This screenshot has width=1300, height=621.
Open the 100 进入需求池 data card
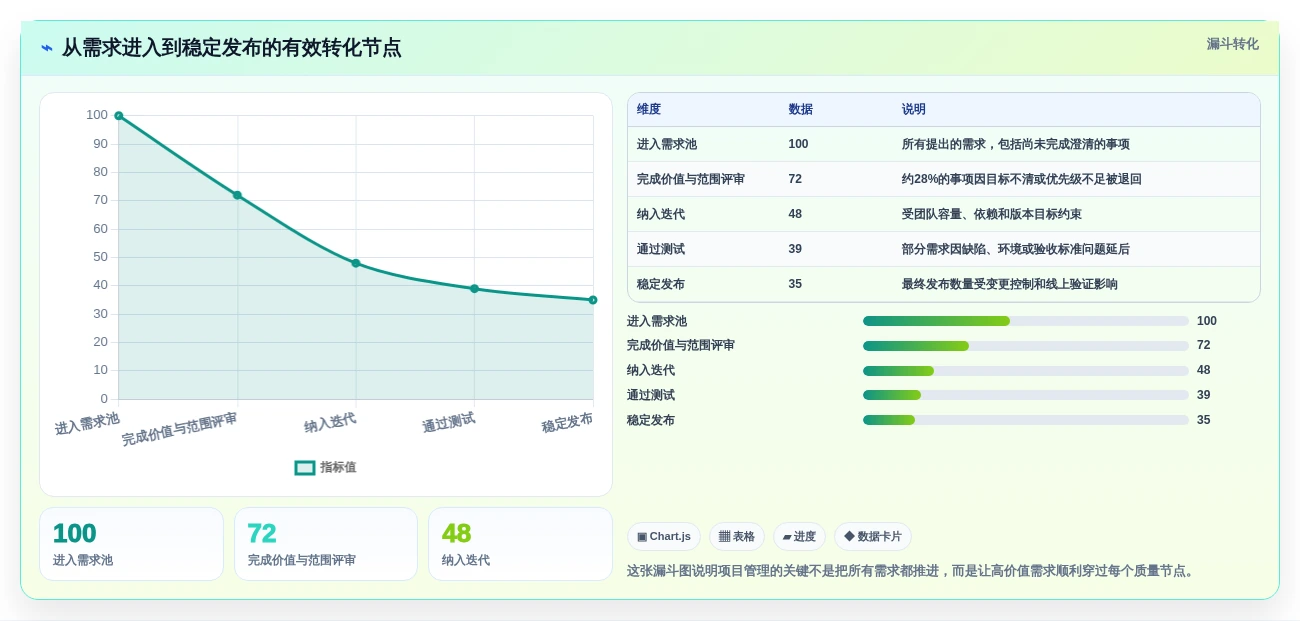131,544
